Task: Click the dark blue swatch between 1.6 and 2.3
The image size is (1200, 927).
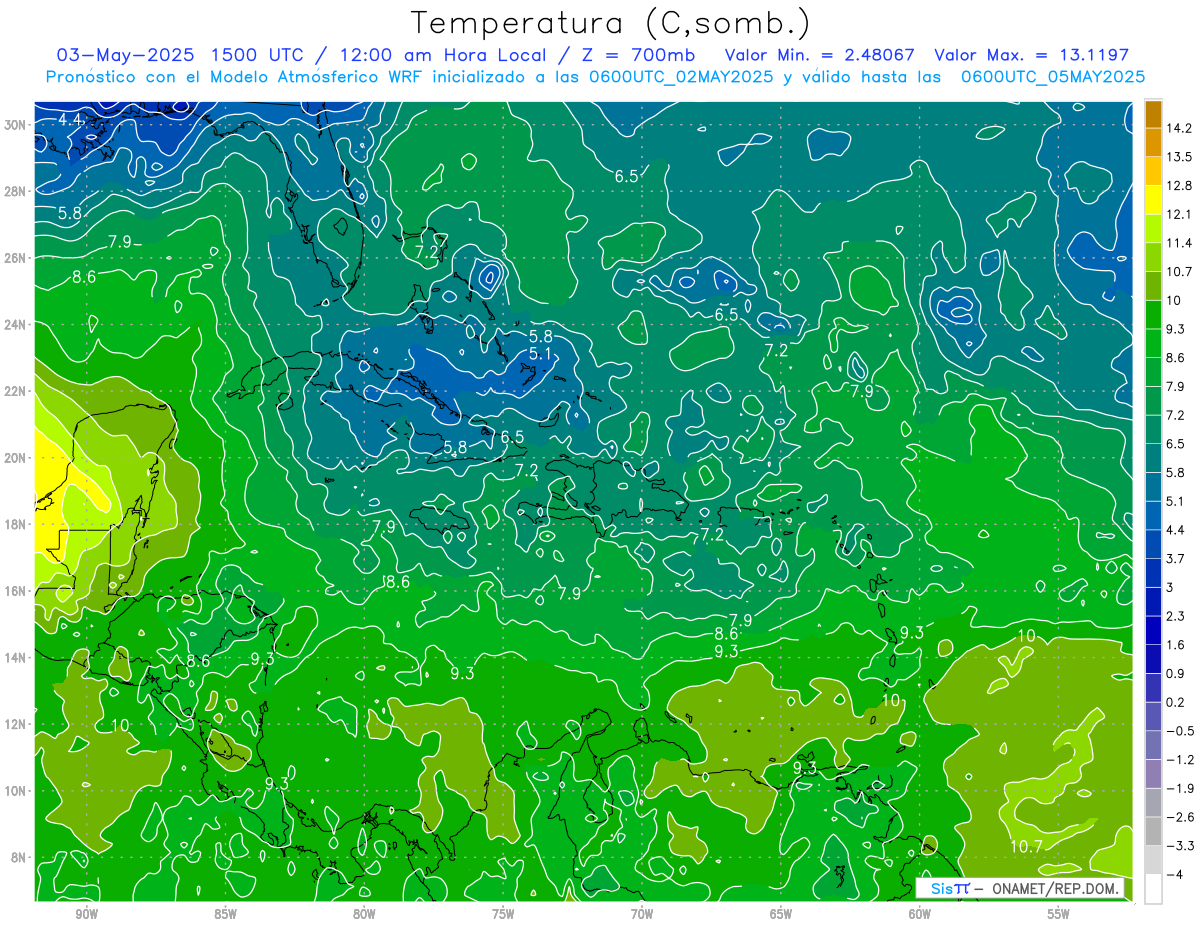Action: coord(1153,630)
